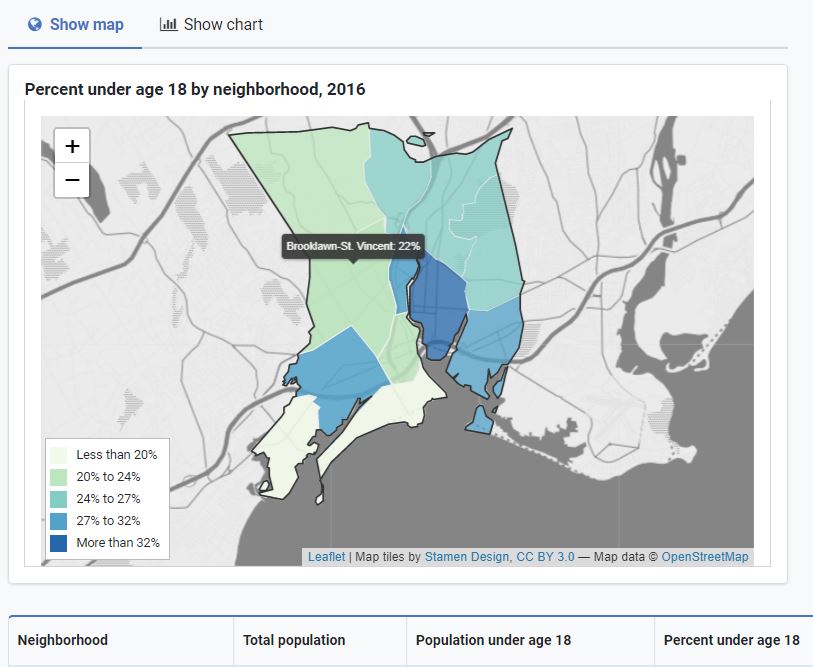Open the CC BY 3.0 license link
Viewport: 813px width, 667px height.
click(546, 556)
